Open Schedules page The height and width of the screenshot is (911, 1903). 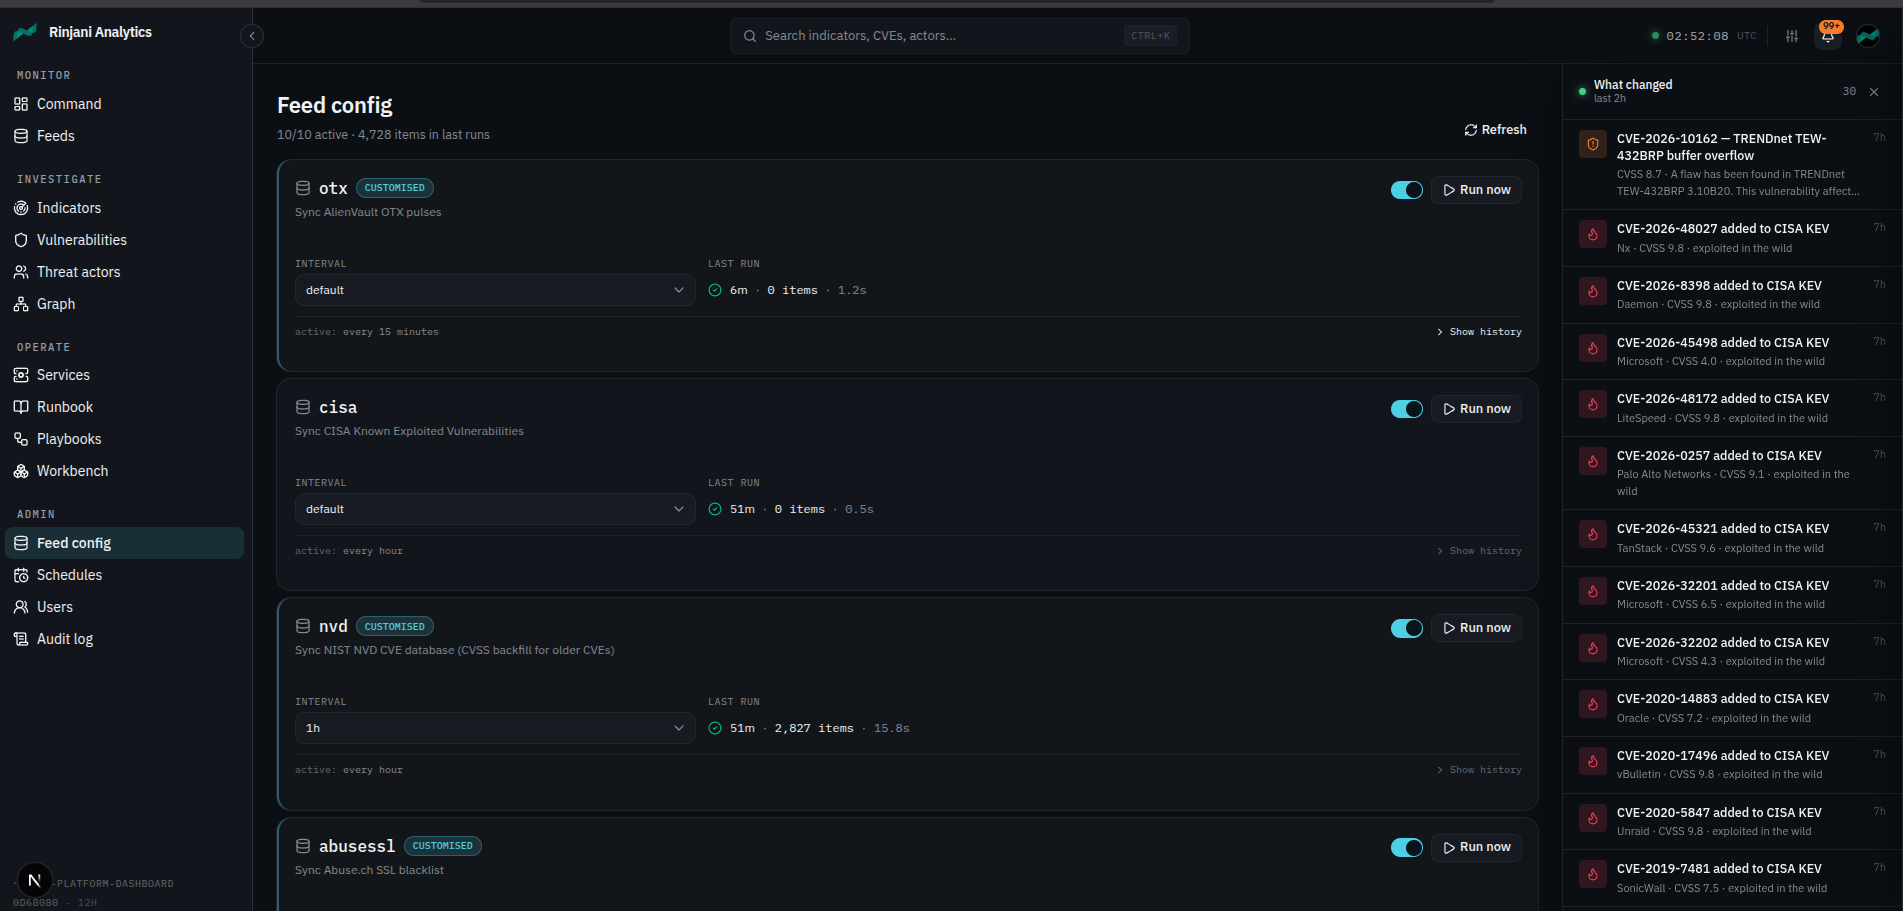coord(125,575)
